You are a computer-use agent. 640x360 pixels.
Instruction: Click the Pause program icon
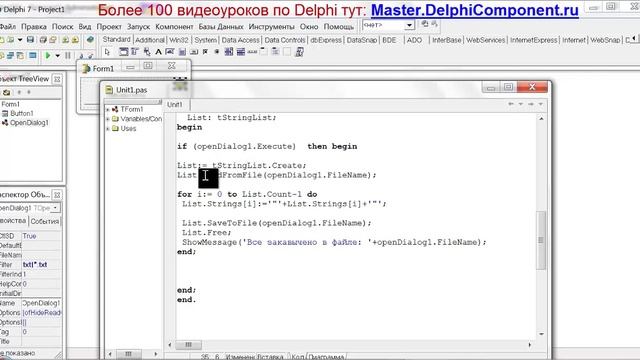(68, 55)
